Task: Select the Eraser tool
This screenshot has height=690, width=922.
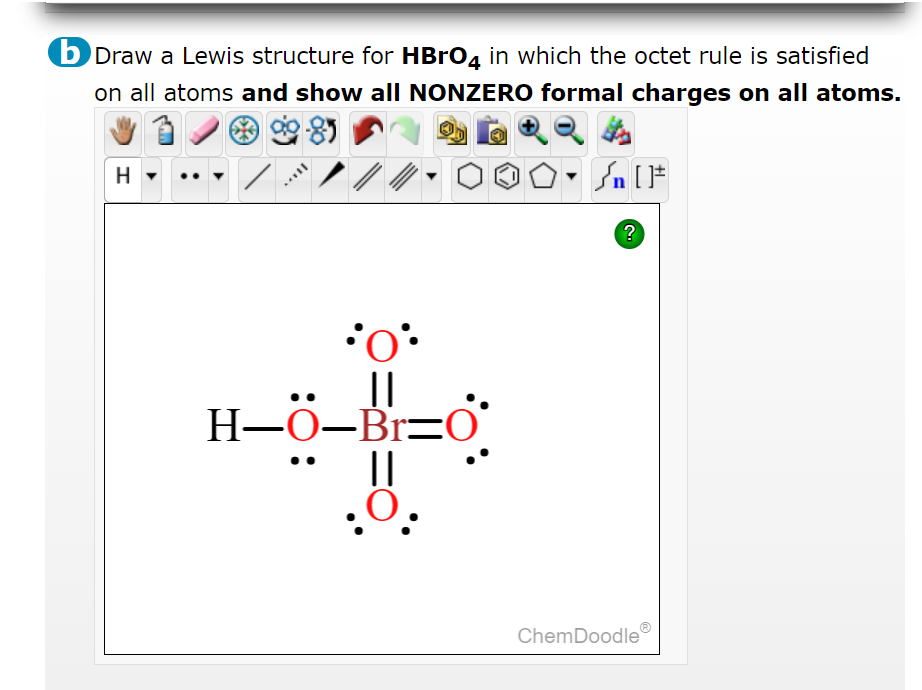Action: click(x=201, y=132)
